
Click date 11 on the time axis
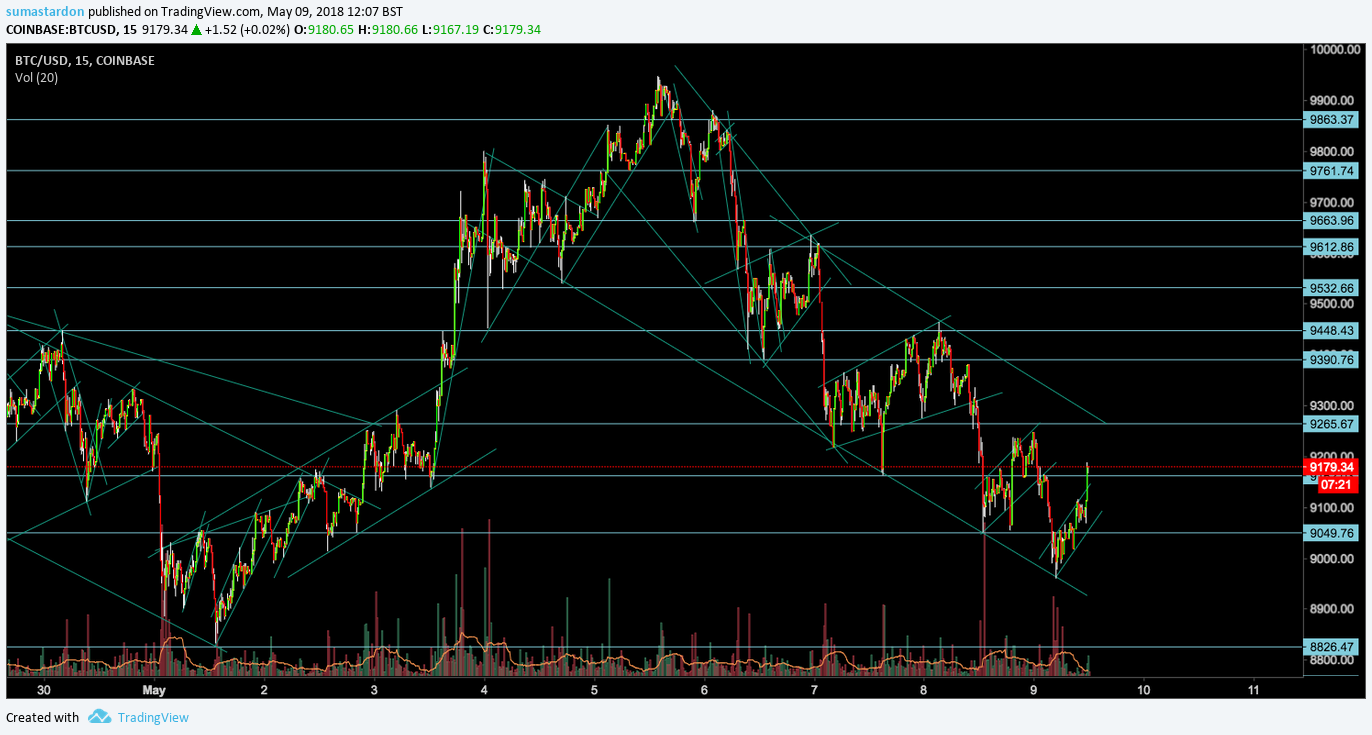click(1254, 690)
